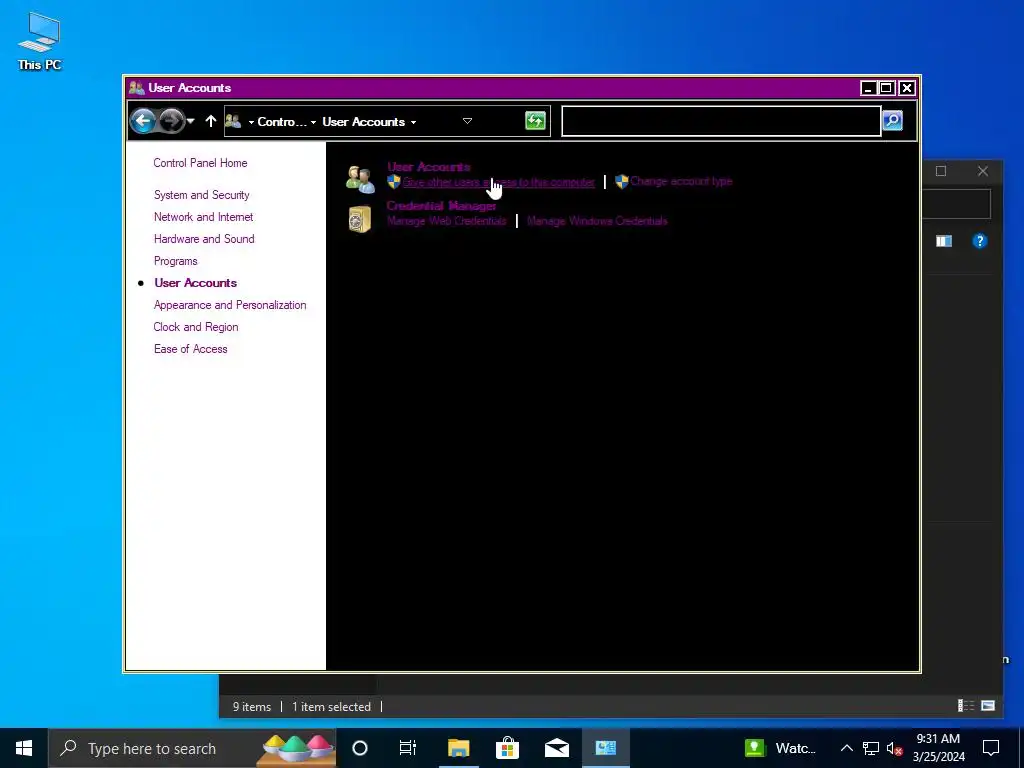Open Network and Internet category

coord(204,217)
